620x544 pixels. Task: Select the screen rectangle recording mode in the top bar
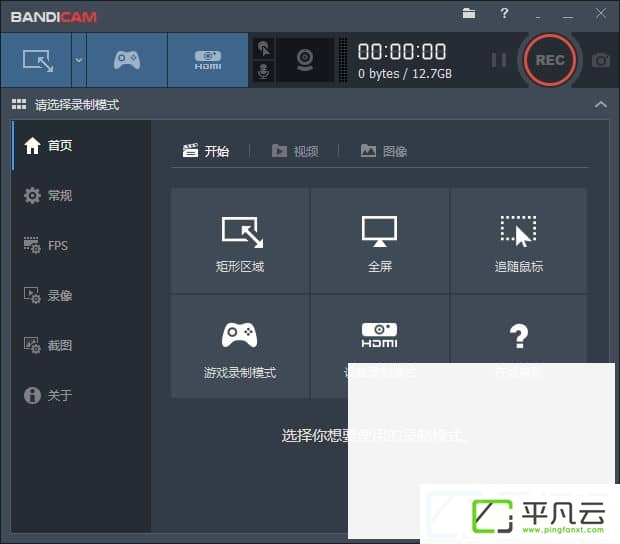[x=36, y=60]
